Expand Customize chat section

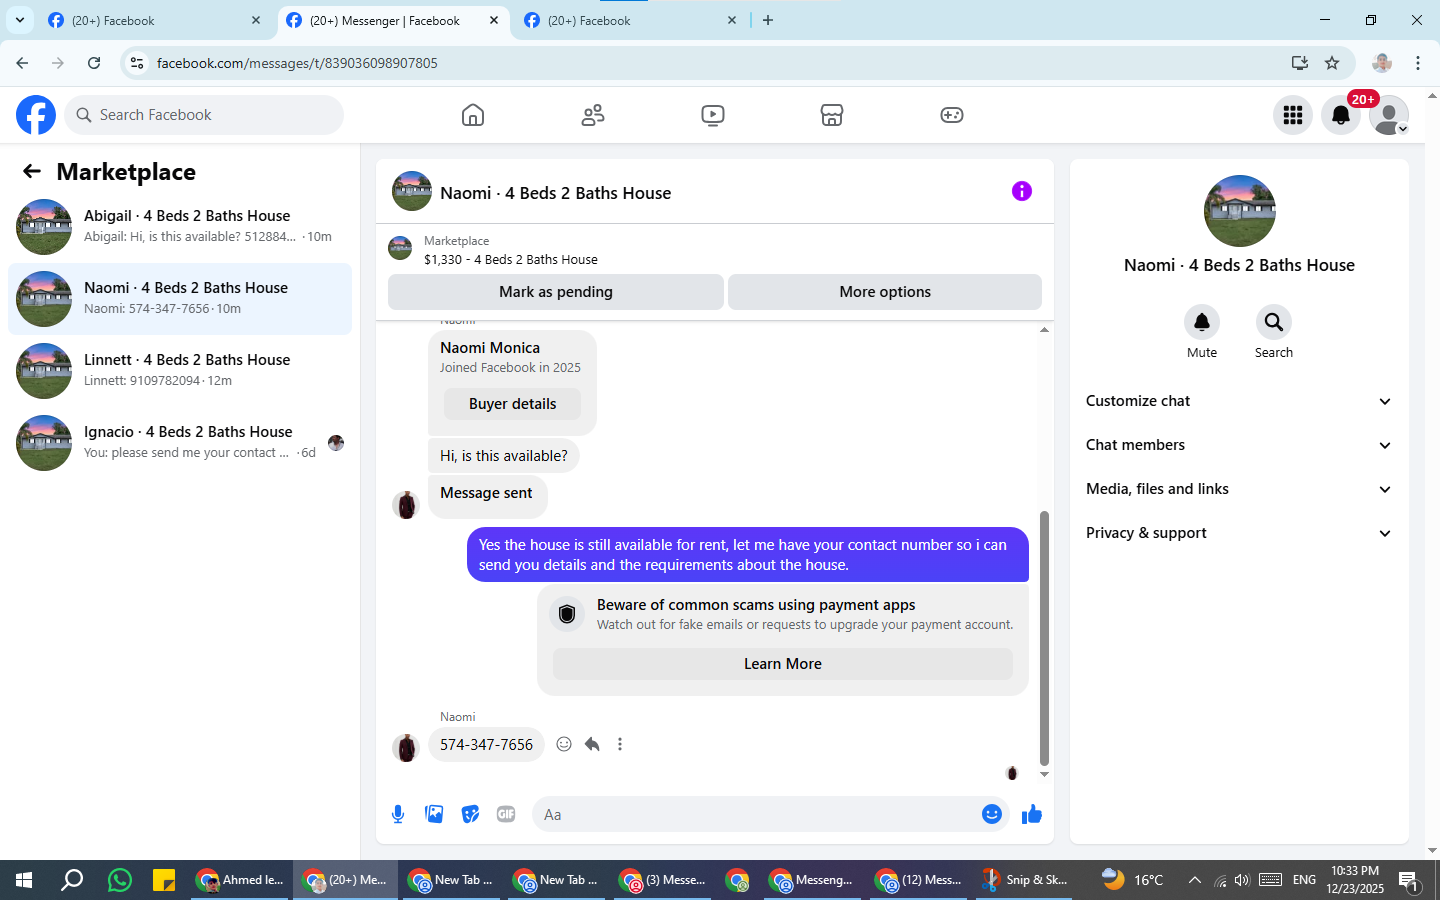click(1239, 401)
